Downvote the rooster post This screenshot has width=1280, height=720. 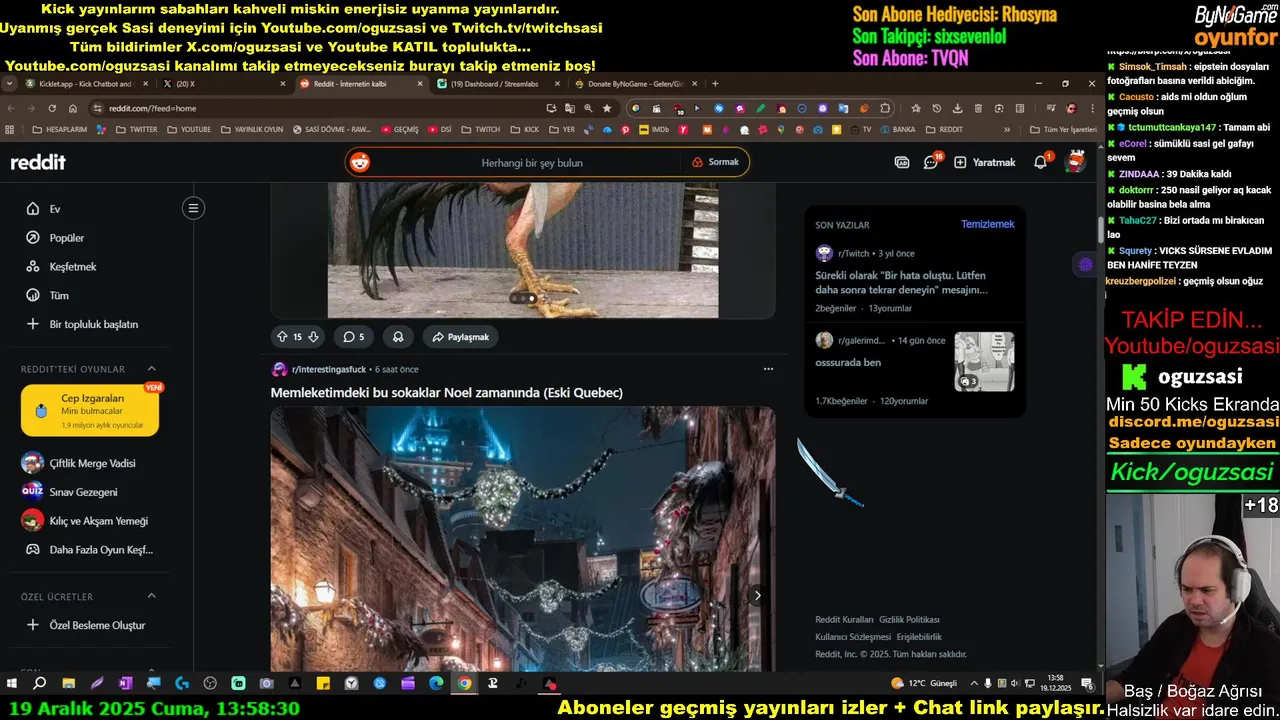(x=313, y=337)
